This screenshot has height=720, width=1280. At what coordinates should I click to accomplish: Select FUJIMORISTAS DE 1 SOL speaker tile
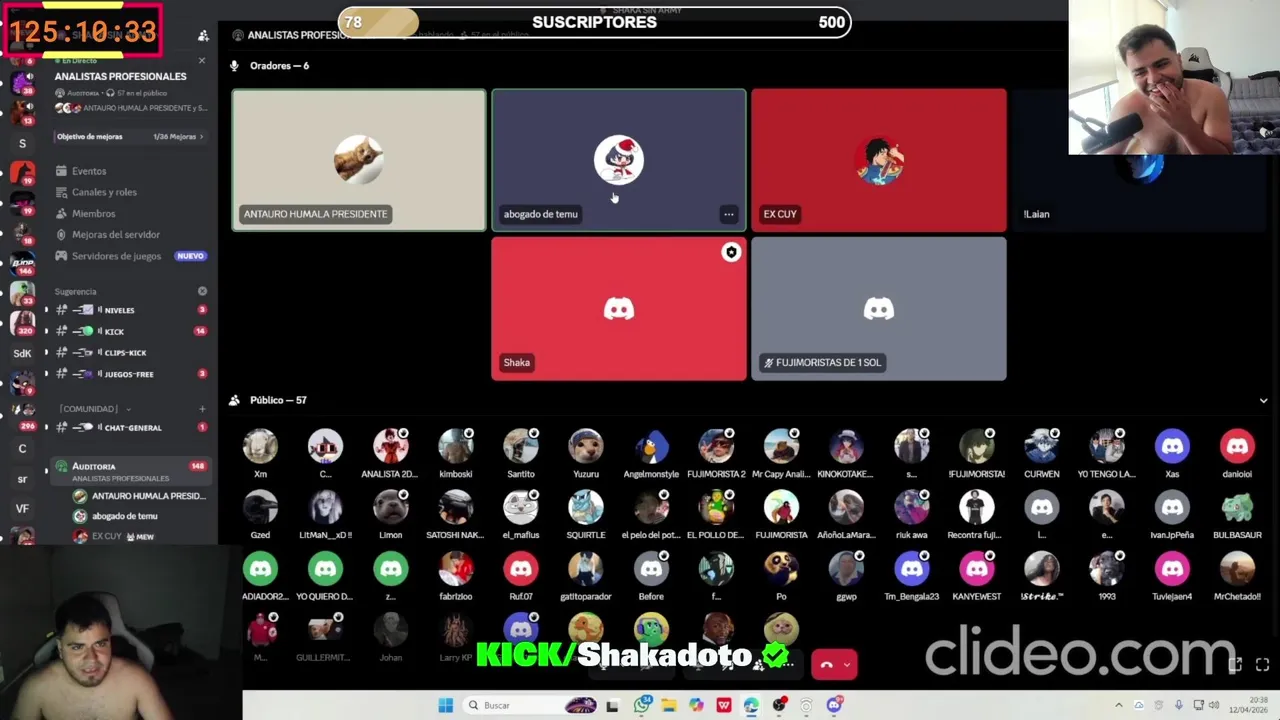tap(879, 308)
